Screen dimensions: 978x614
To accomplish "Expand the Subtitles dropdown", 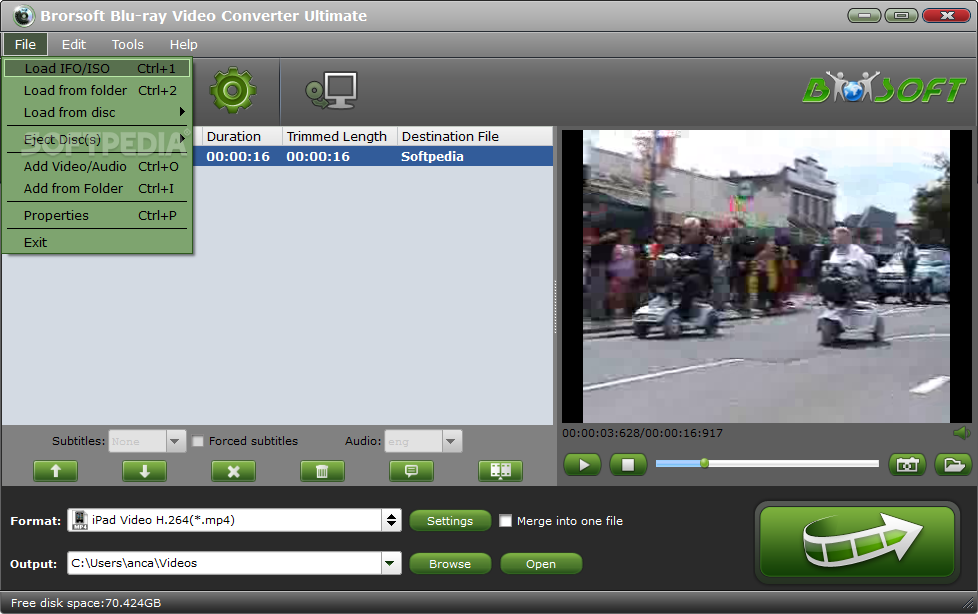I will (x=175, y=441).
